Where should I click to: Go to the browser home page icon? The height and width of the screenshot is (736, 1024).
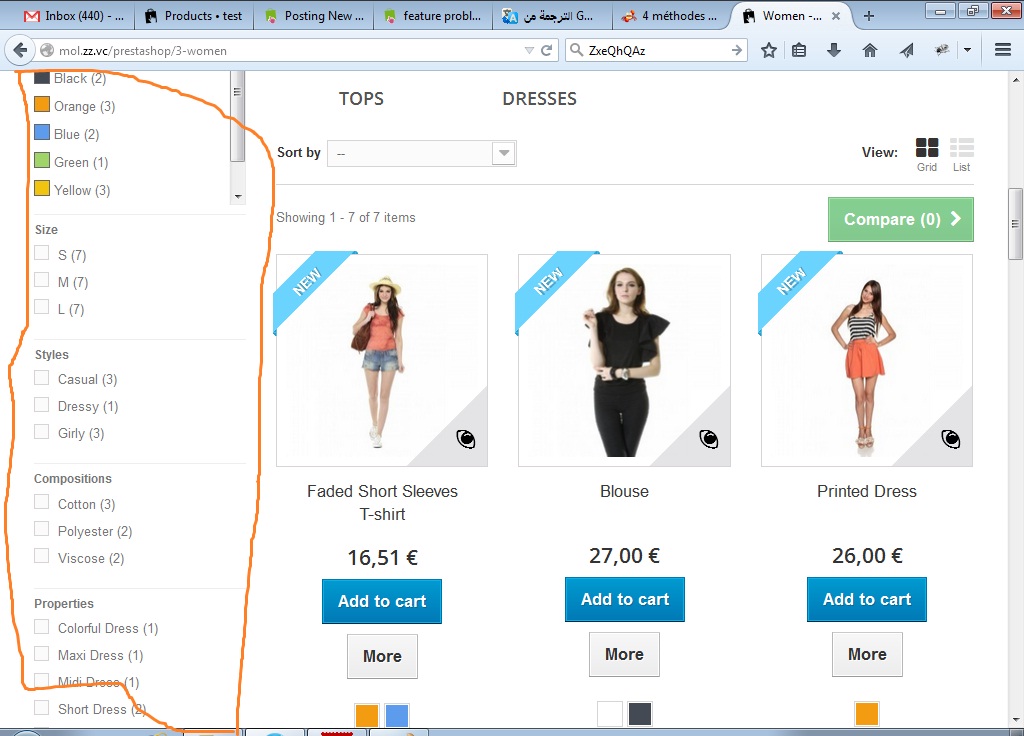pos(870,50)
